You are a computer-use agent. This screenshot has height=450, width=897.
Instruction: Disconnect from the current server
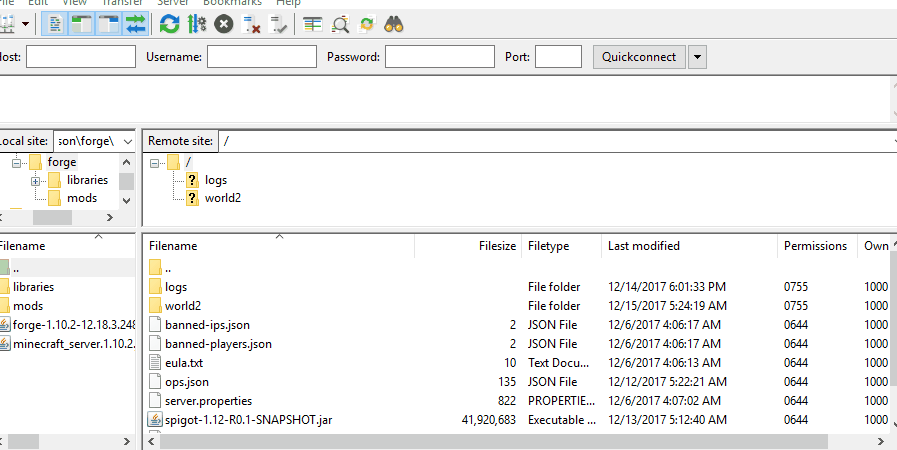click(x=251, y=24)
